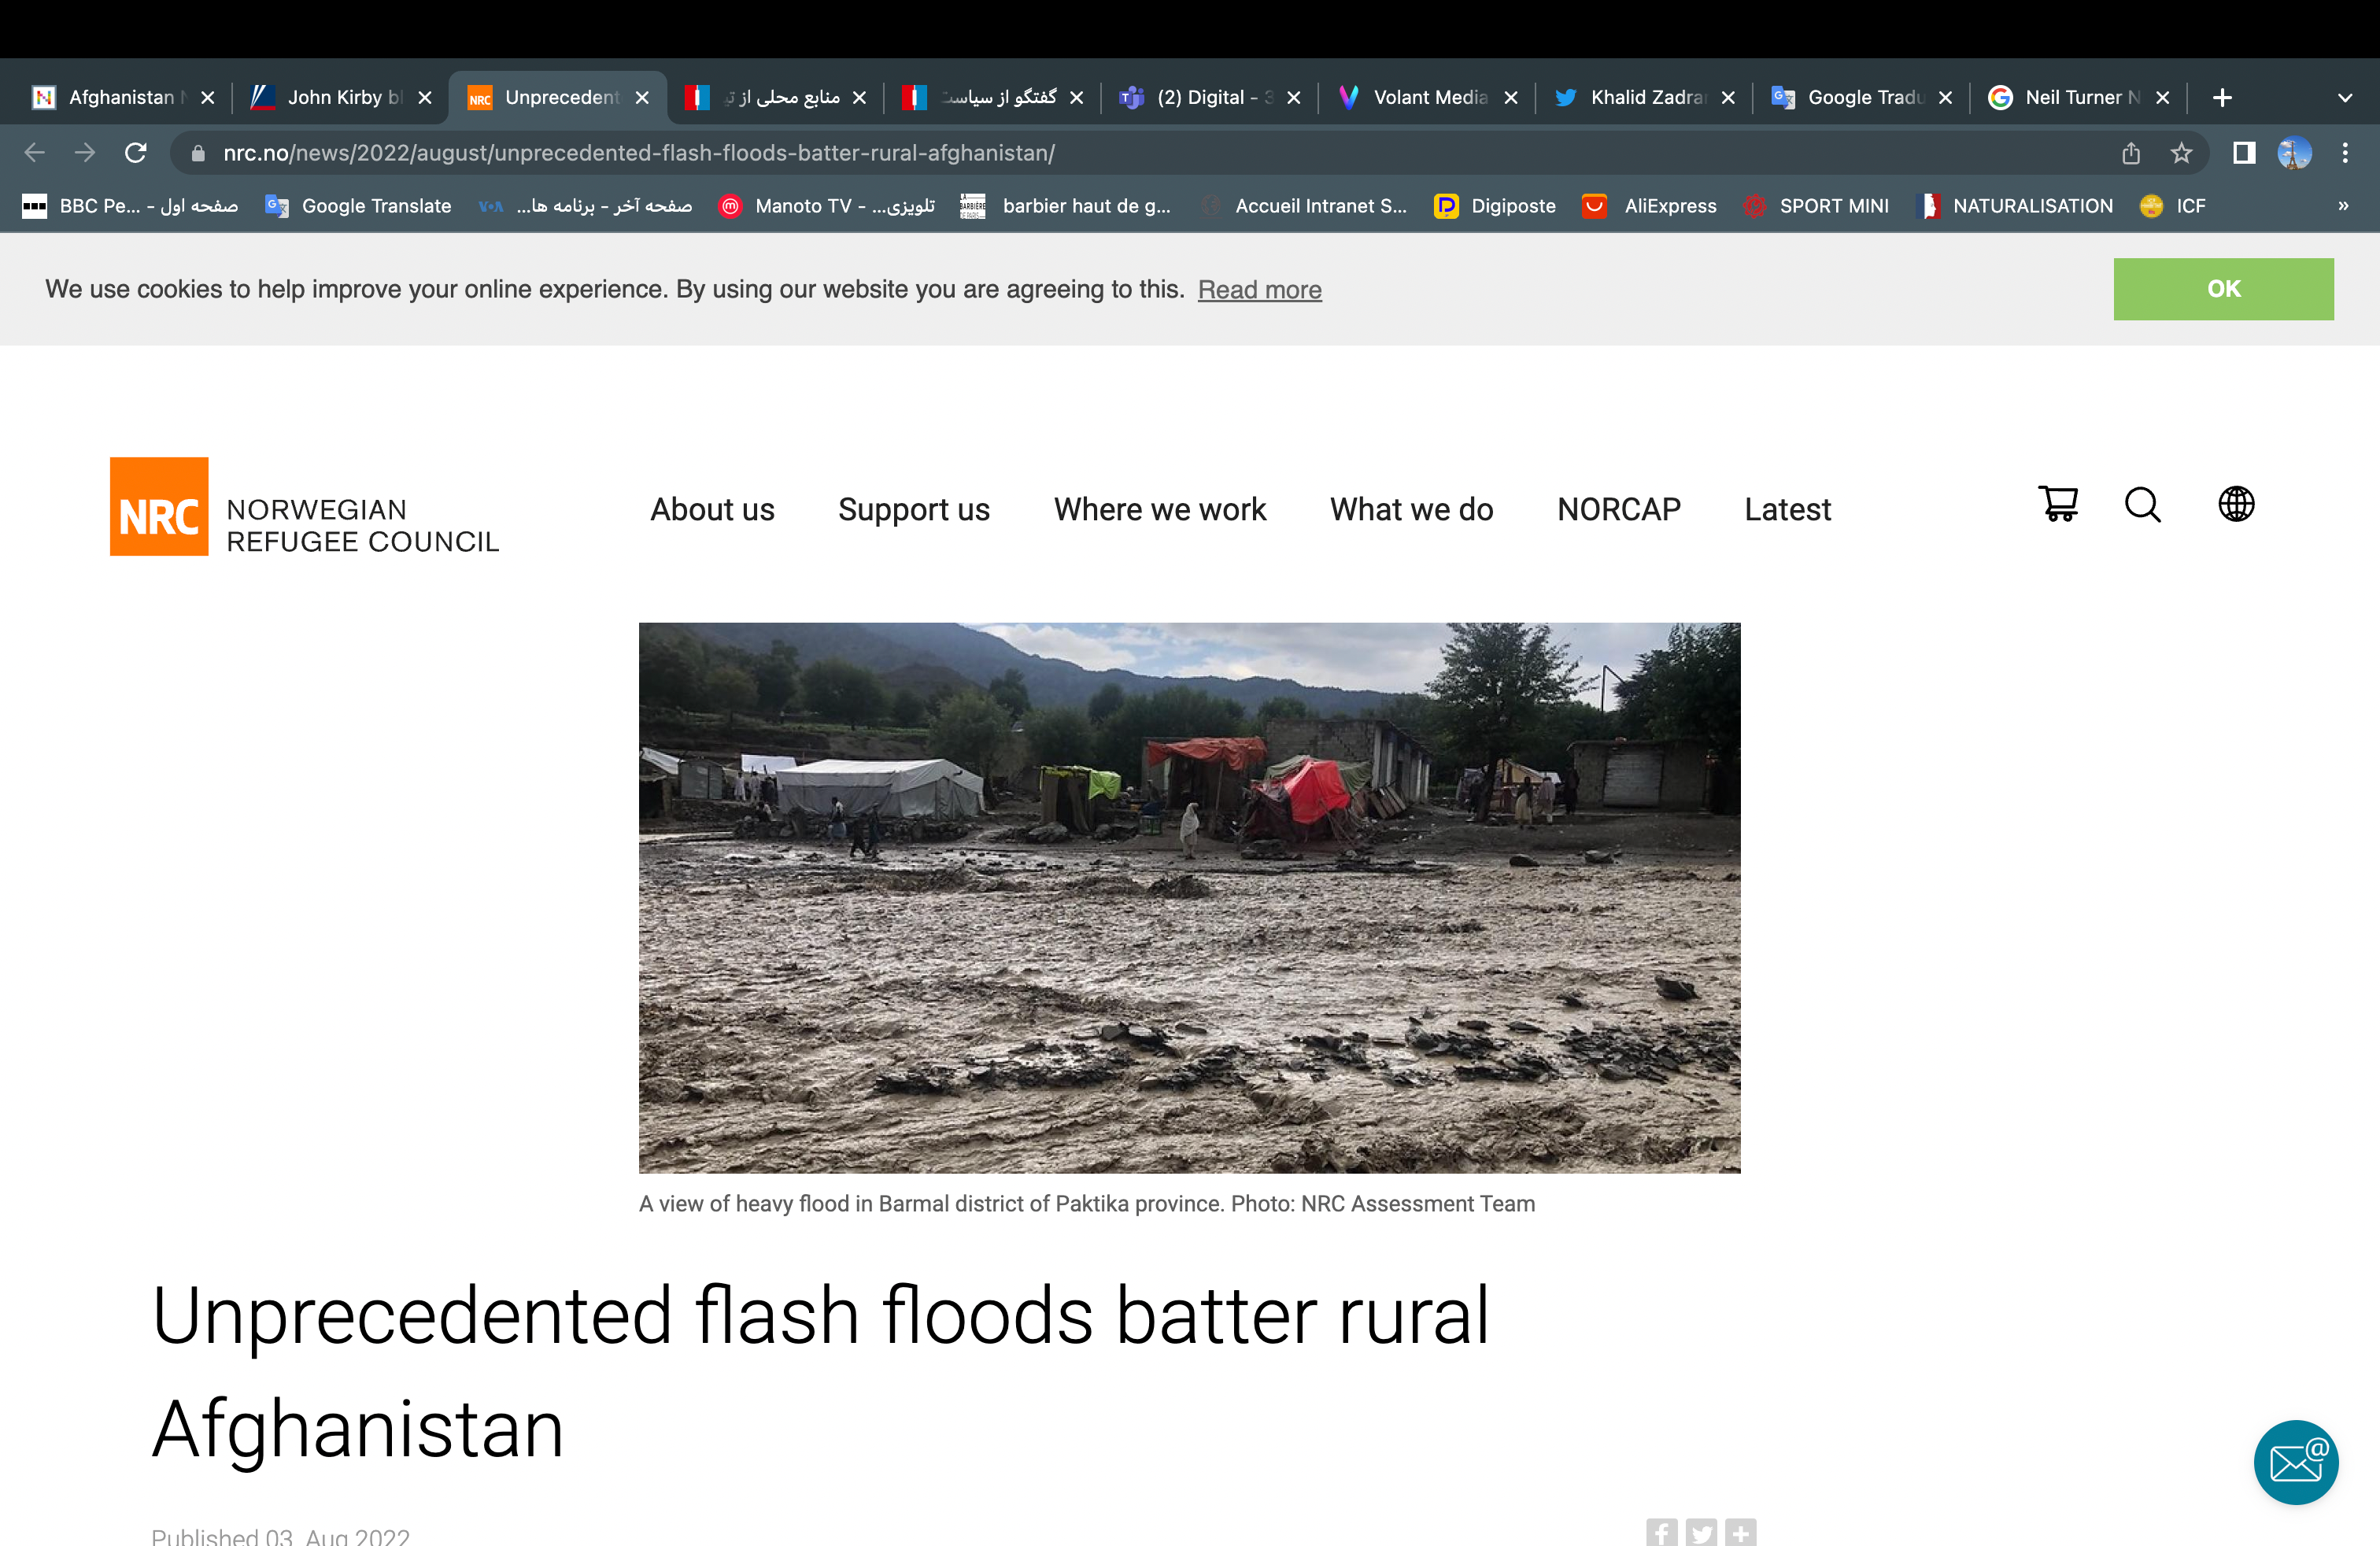Close the Volant Media tab
The height and width of the screenshot is (1546, 2380).
1511,98
